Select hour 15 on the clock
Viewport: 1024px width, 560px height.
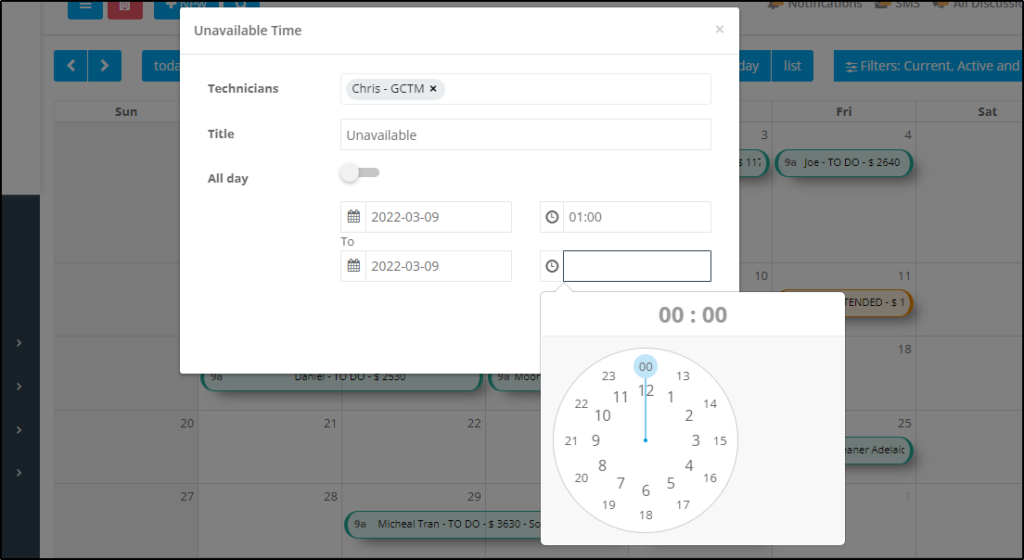pyautogui.click(x=720, y=441)
